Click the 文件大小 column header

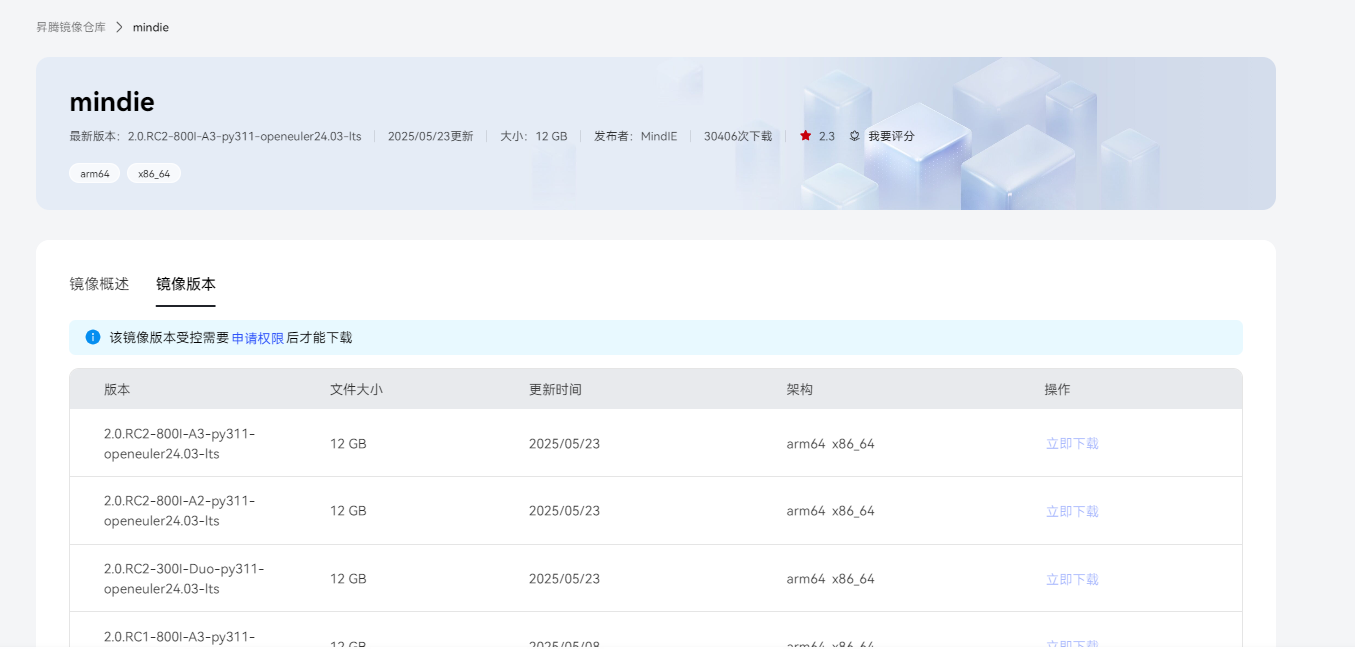(356, 389)
